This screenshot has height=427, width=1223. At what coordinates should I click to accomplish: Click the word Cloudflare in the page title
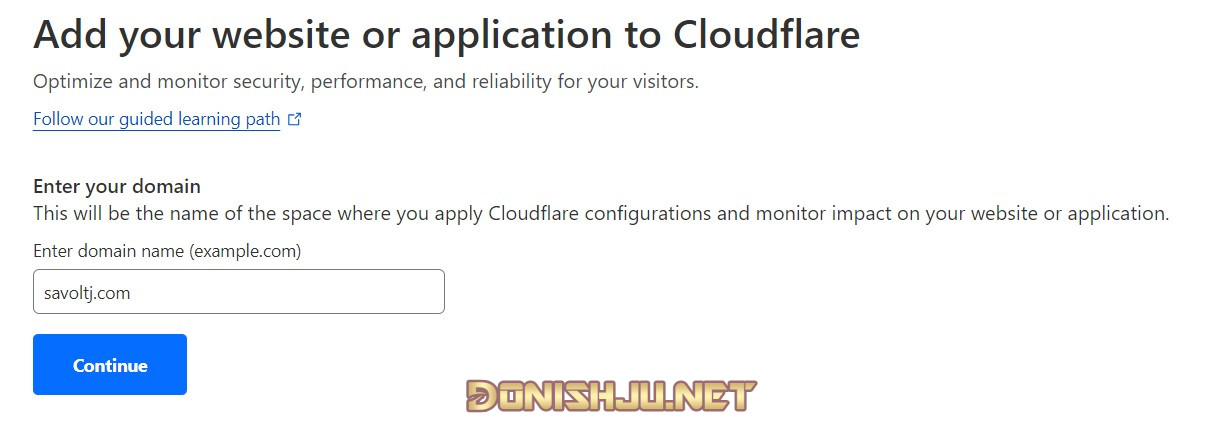766,35
